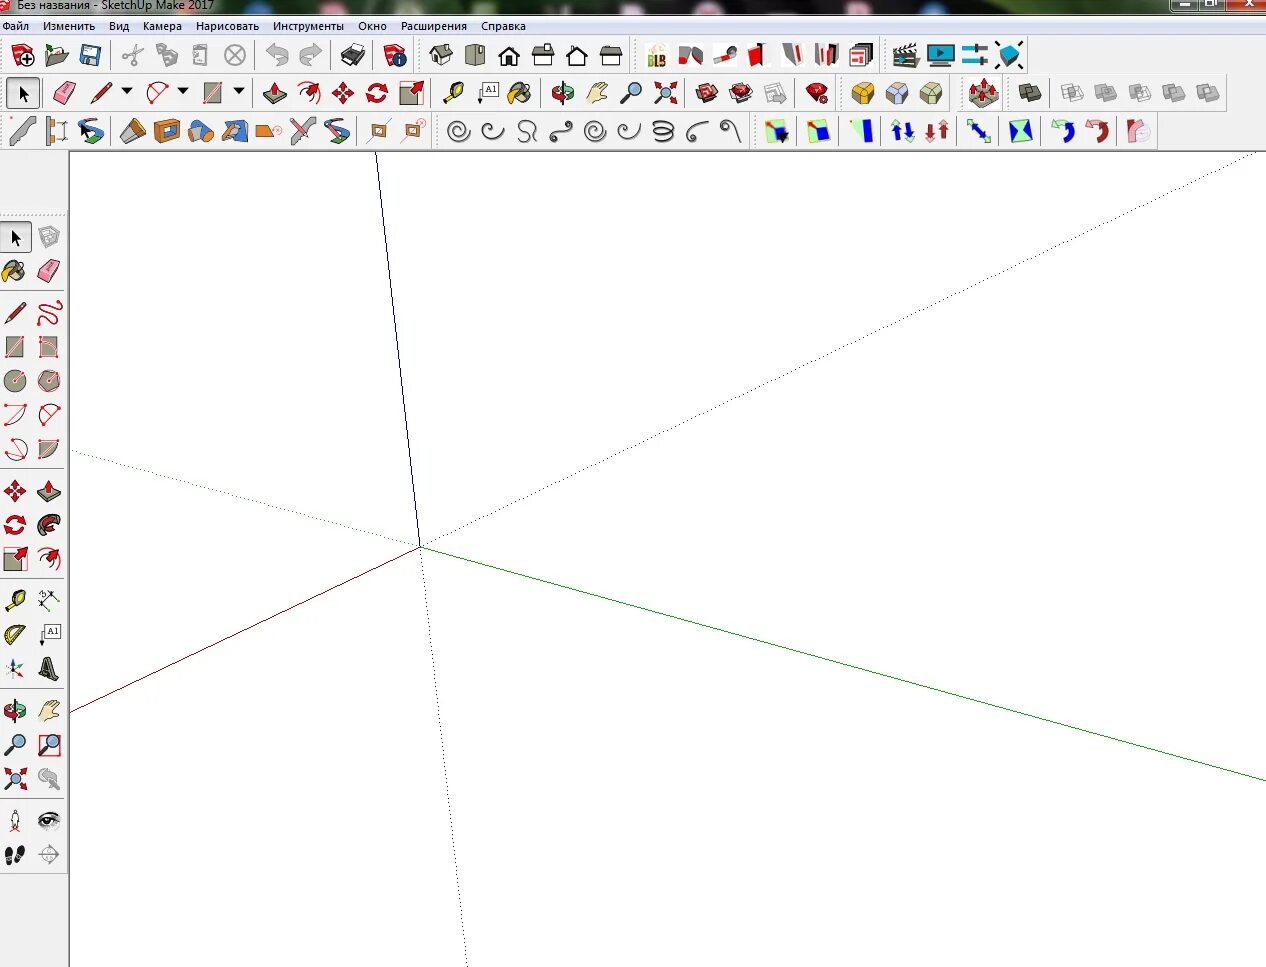The height and width of the screenshot is (967, 1266).
Task: Click the Print icon in top toolbar
Action: pos(353,55)
